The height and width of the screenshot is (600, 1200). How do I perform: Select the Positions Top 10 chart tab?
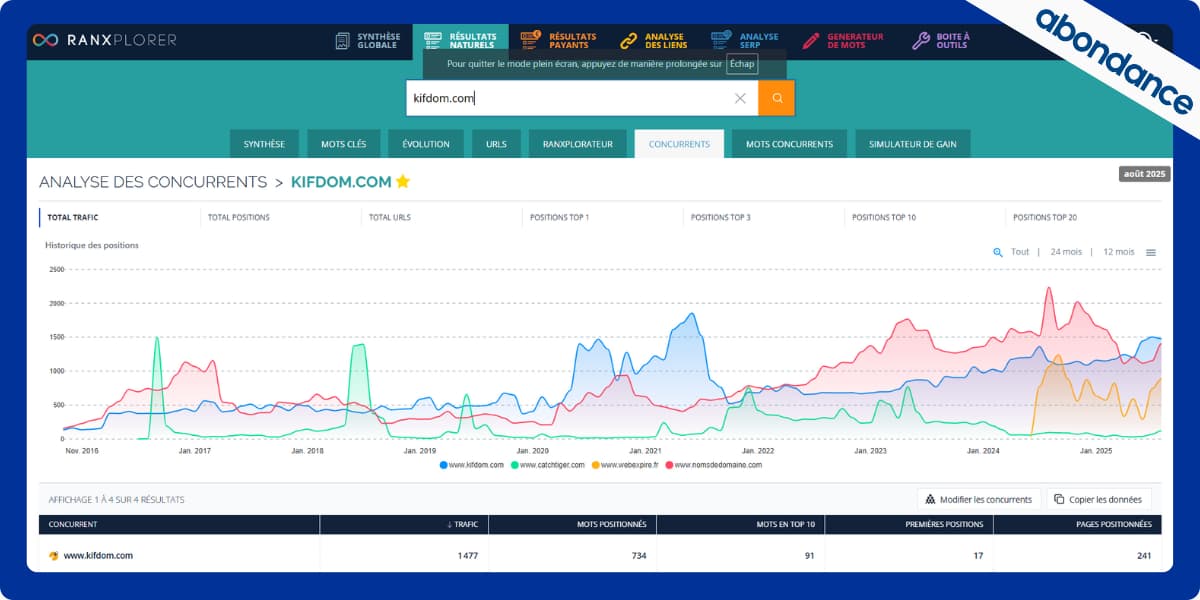click(883, 217)
